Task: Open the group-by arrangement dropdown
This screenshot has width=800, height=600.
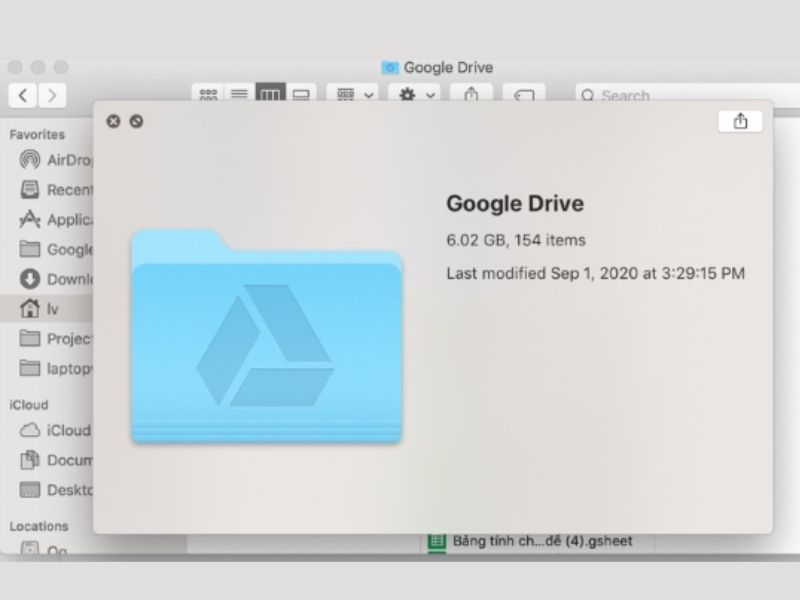Action: [x=354, y=93]
